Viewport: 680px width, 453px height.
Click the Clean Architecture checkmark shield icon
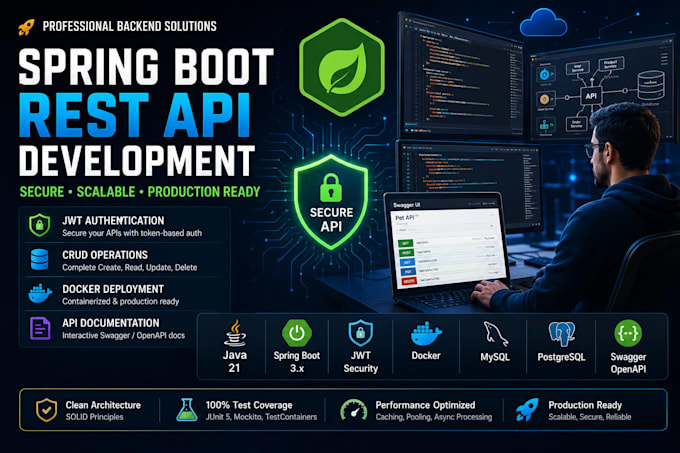point(46,410)
